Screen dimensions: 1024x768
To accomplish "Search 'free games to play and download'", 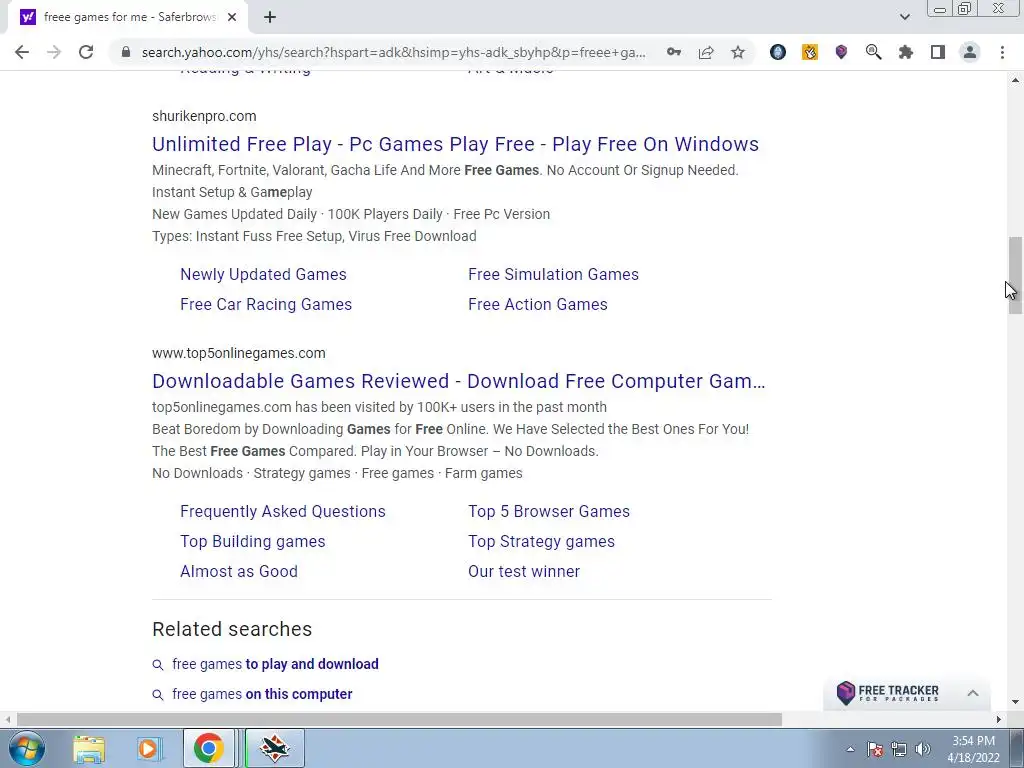I will coord(275,664).
